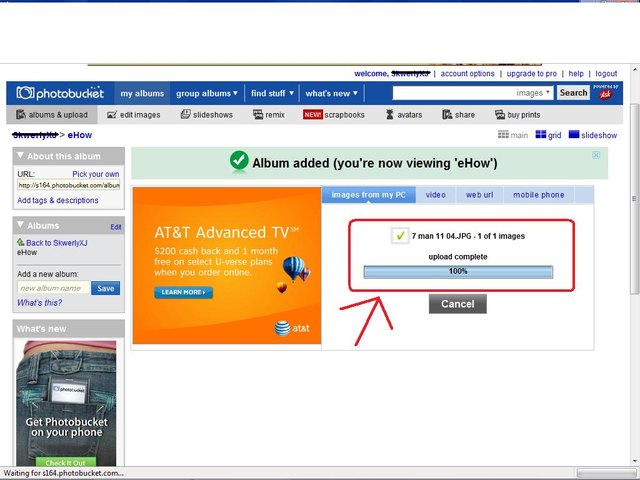Screen dimensions: 640x480
Task: Click Add tags & descriptions link
Action: point(58,200)
